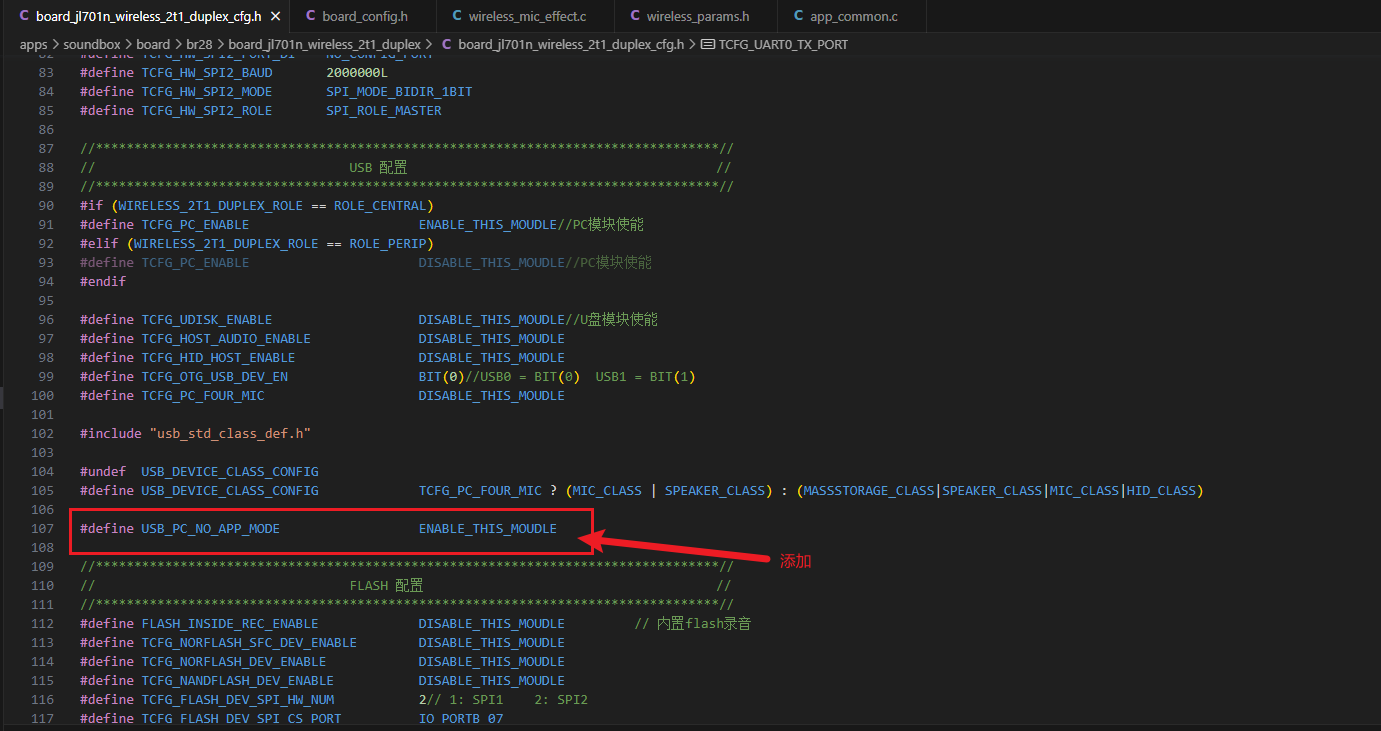Open the wireless_mic_effect.c tab
Image resolution: width=1381 pixels, height=731 pixels.
coord(526,16)
